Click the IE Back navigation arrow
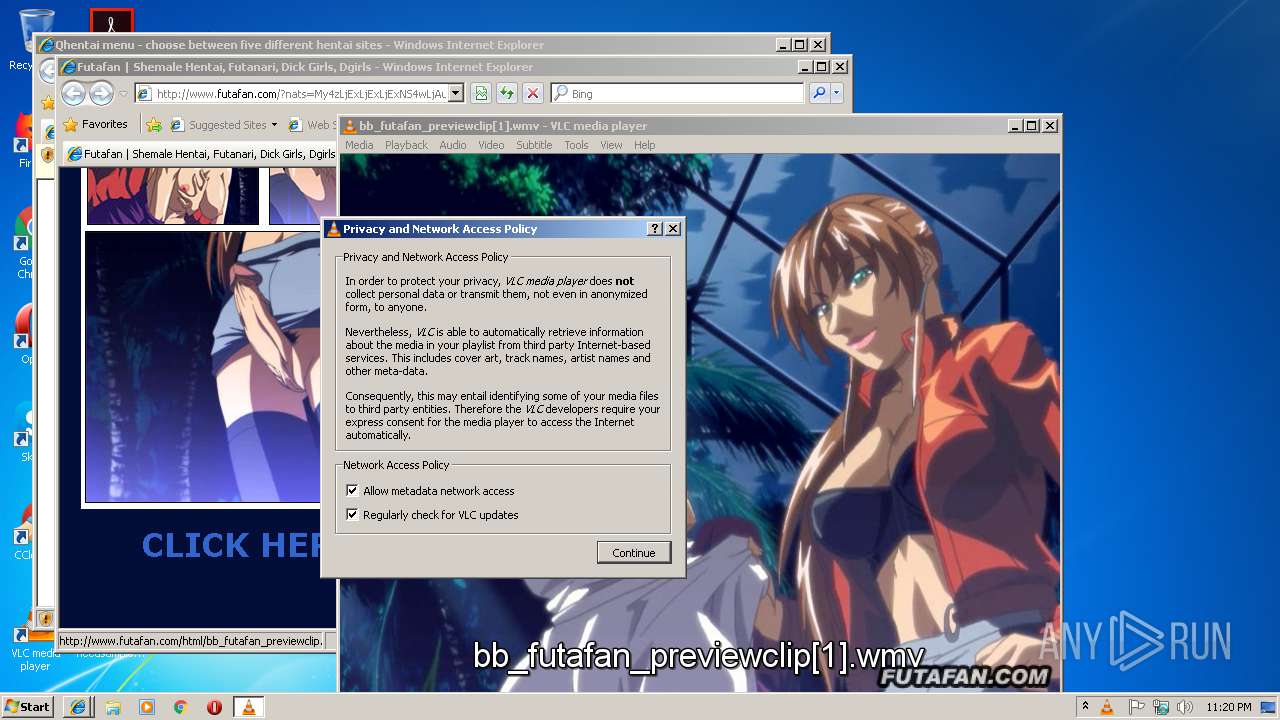The image size is (1280, 720). (x=73, y=94)
